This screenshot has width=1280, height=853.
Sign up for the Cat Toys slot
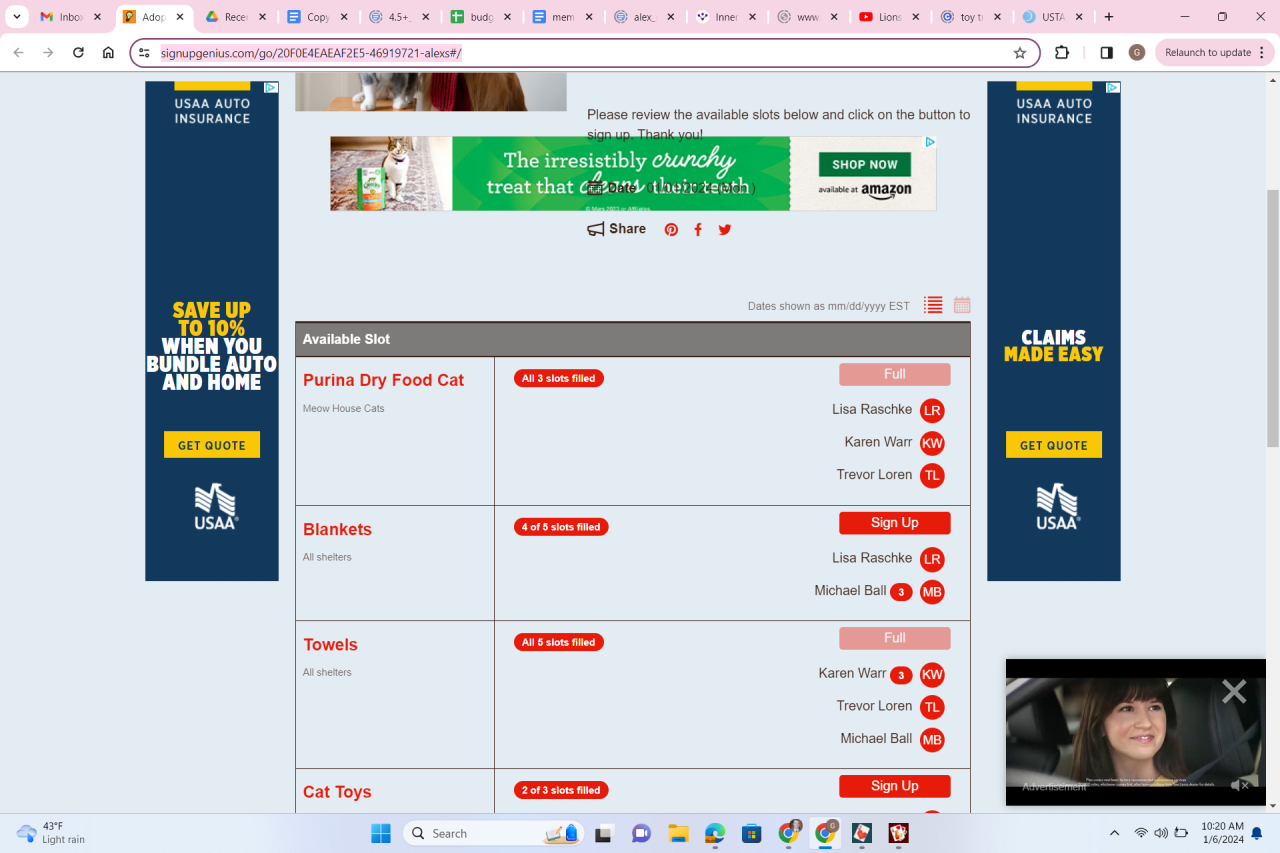coord(895,786)
